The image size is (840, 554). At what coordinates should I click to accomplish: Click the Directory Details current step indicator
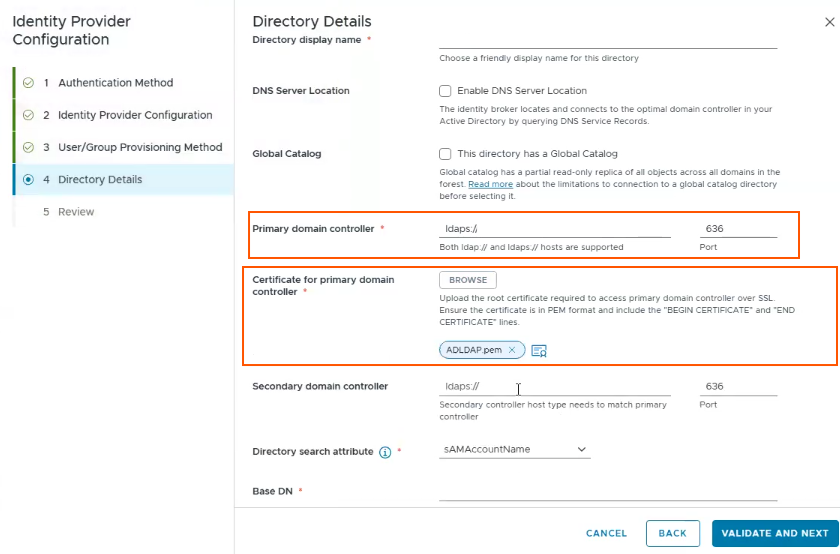(28, 179)
